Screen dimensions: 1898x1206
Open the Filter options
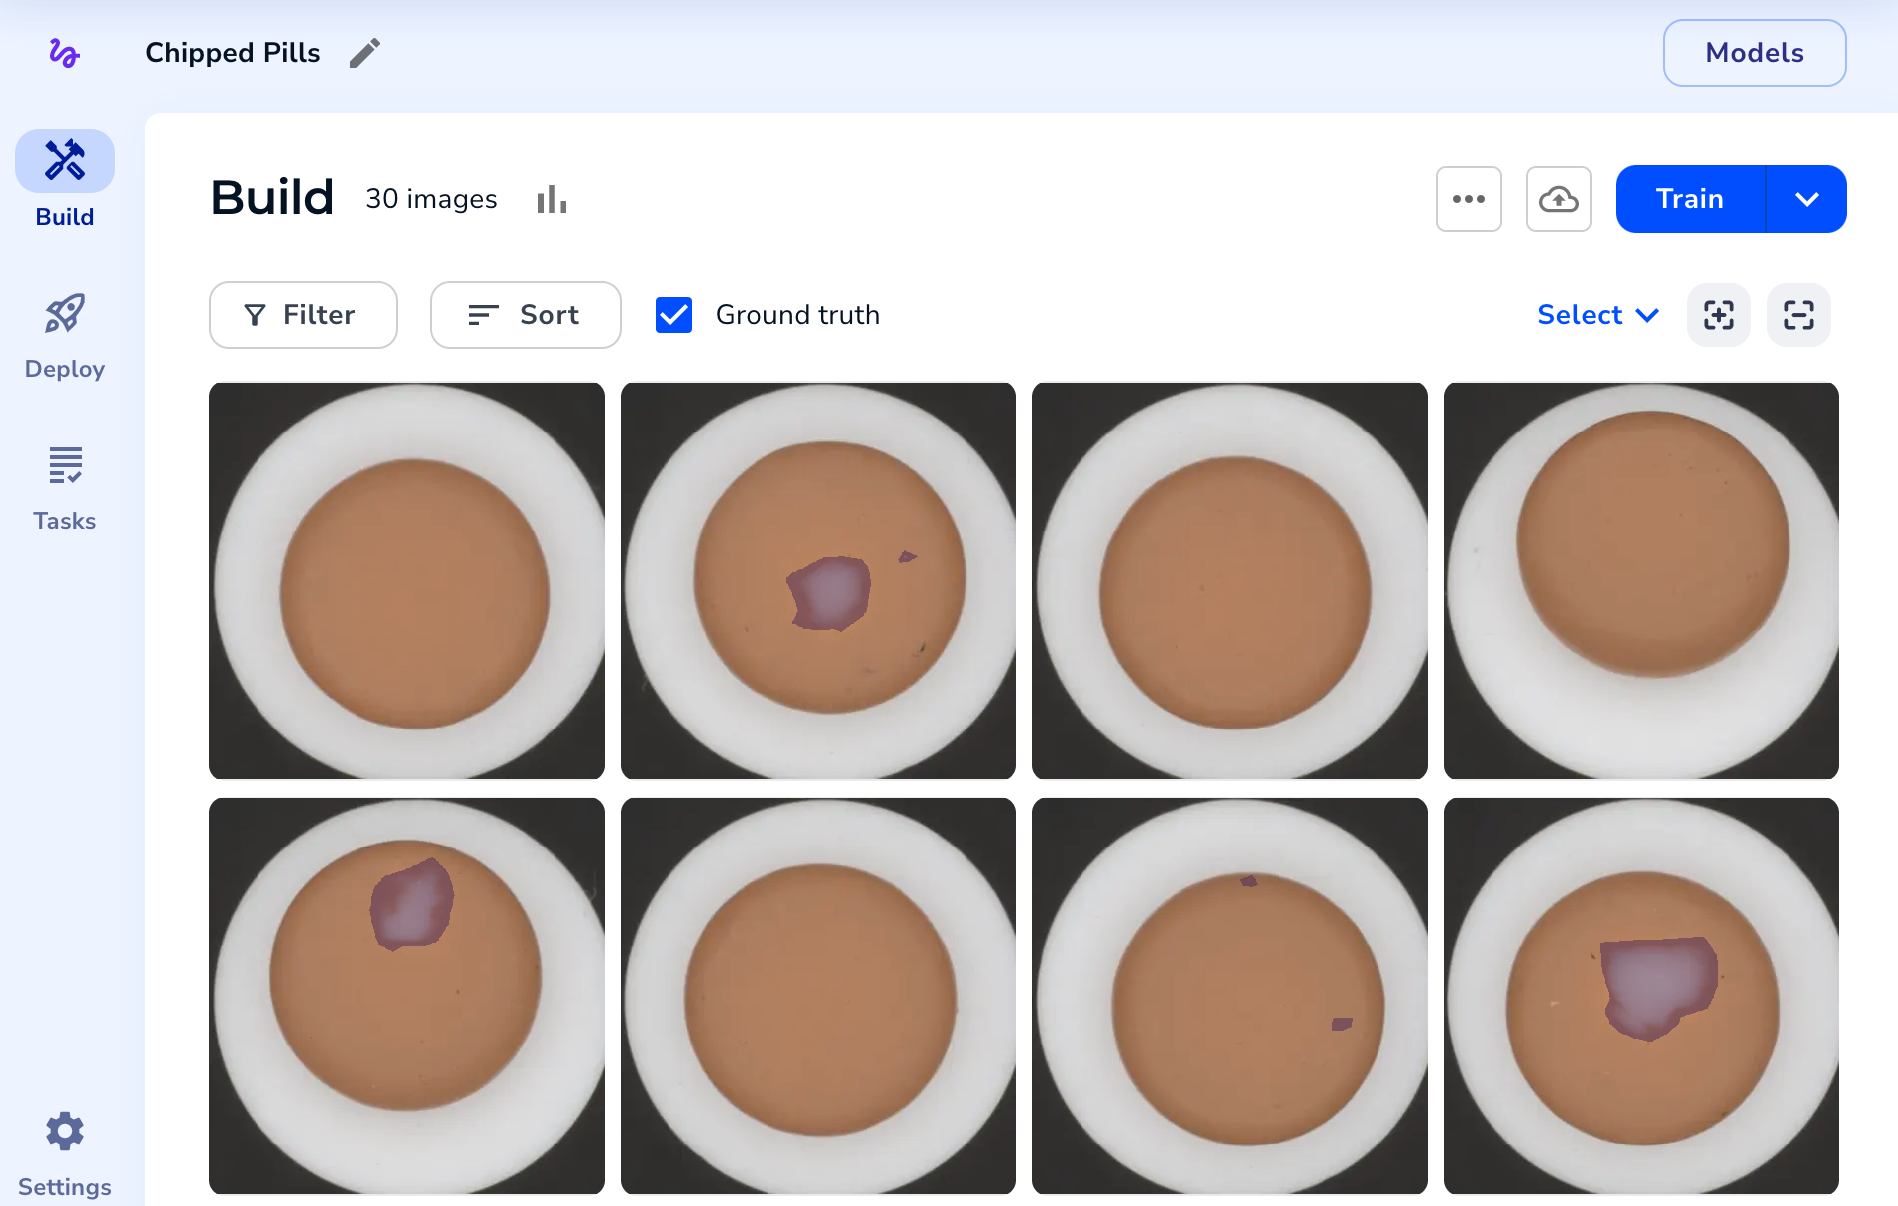tap(303, 315)
